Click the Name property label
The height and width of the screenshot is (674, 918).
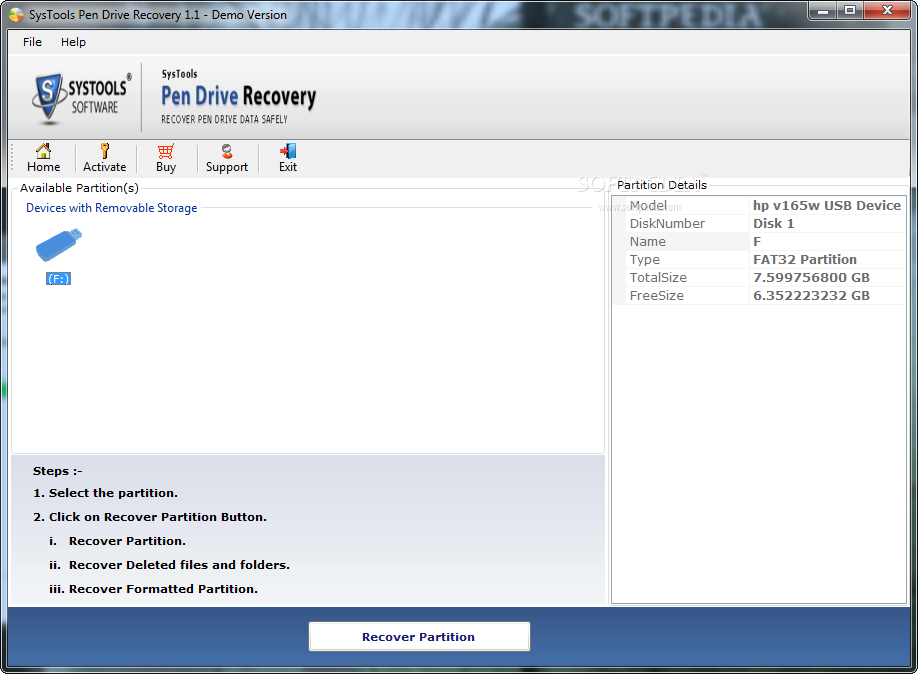648,242
